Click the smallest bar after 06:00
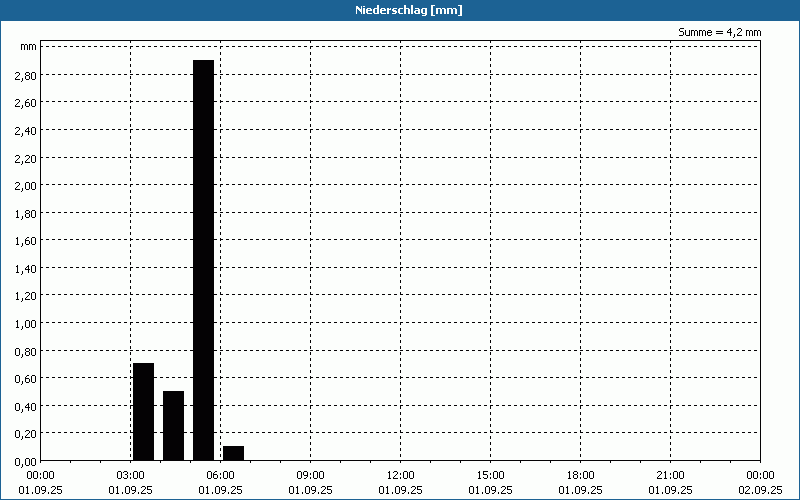Screen dimensions: 800x500 pyautogui.click(x=233, y=453)
